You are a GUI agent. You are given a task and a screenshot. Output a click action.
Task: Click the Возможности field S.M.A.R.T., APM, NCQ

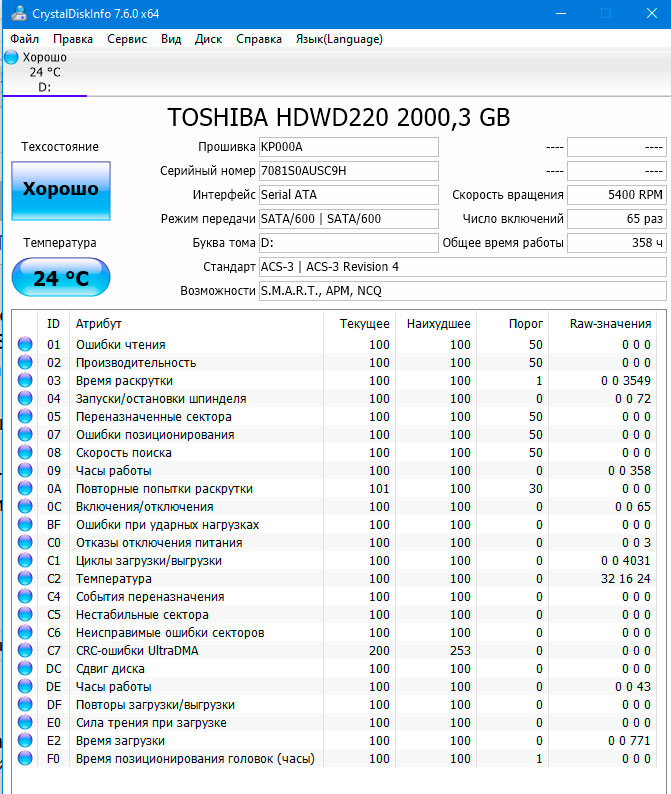pyautogui.click(x=462, y=291)
